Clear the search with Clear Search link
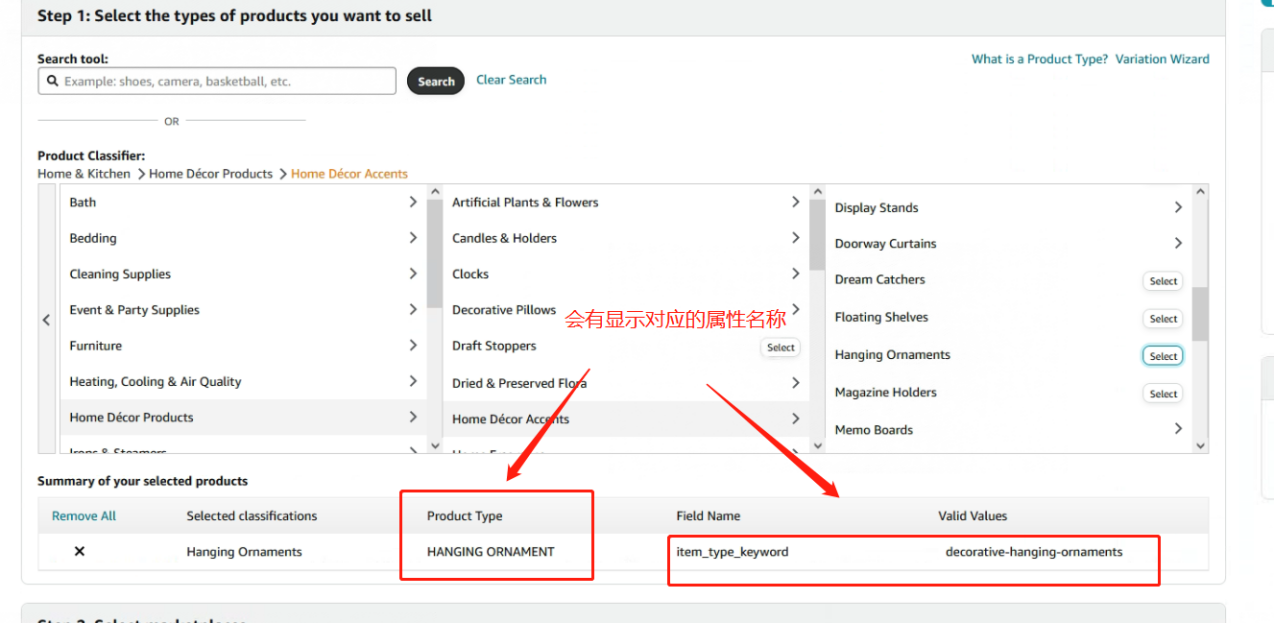 click(511, 80)
